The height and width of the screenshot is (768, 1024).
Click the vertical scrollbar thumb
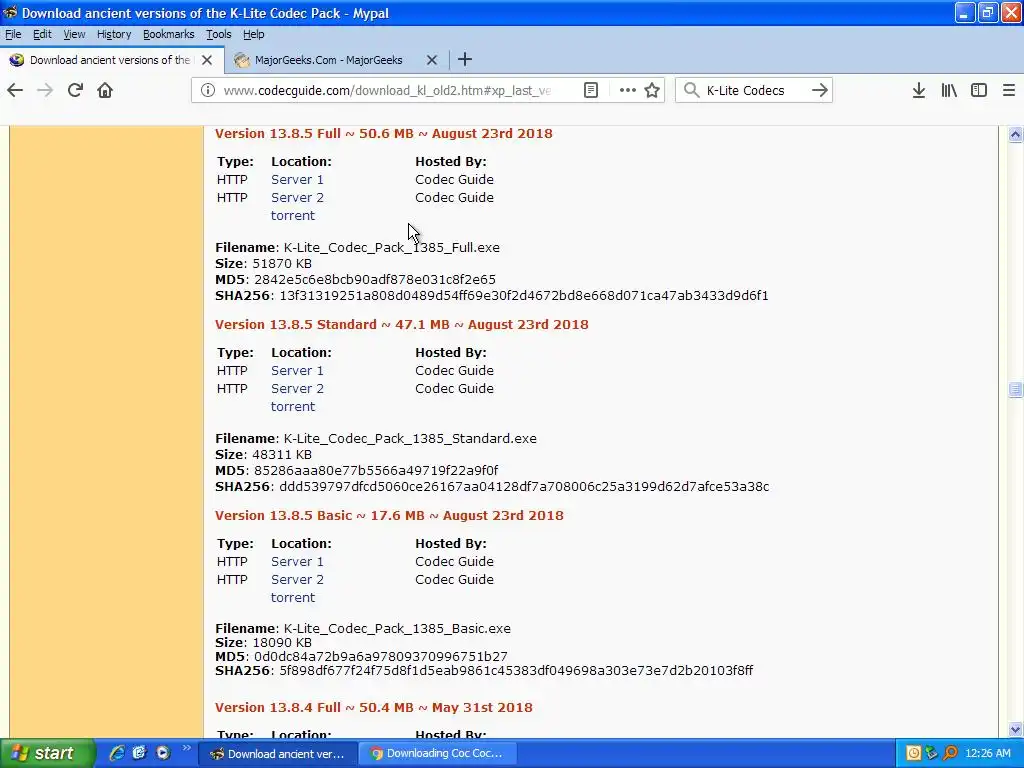coord(1015,389)
